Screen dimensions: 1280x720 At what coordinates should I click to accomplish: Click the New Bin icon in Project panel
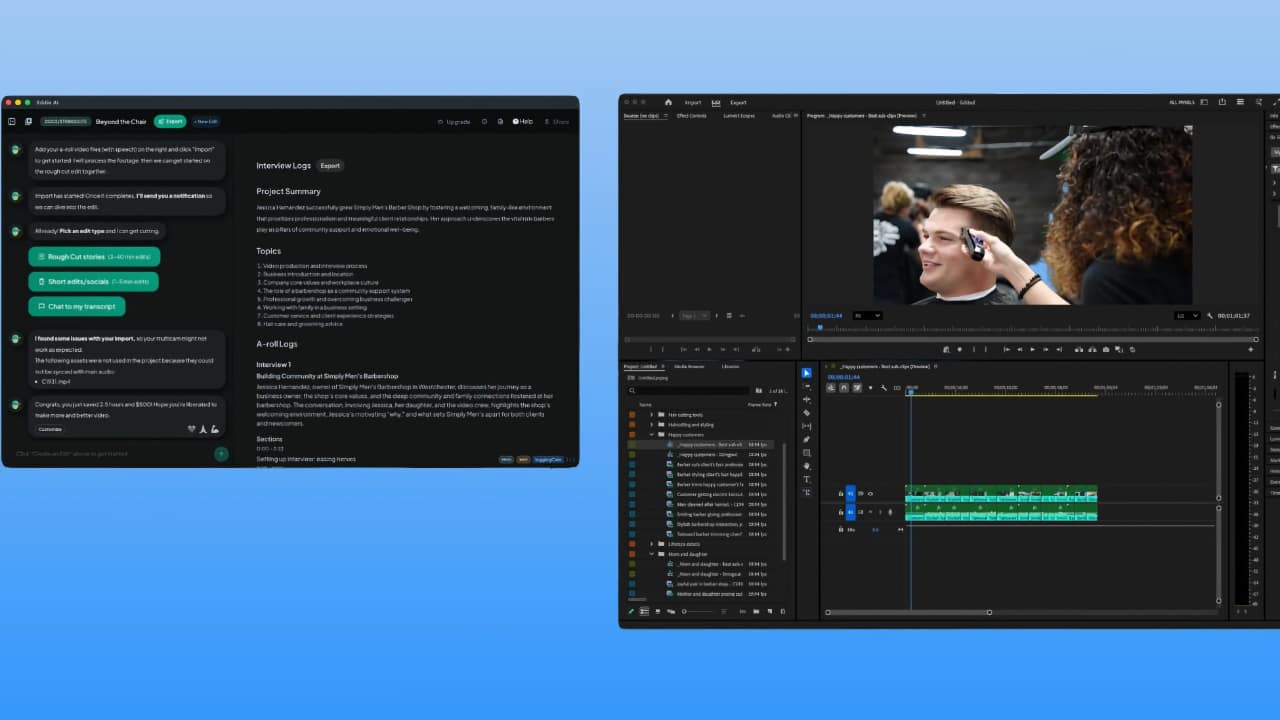click(x=756, y=611)
